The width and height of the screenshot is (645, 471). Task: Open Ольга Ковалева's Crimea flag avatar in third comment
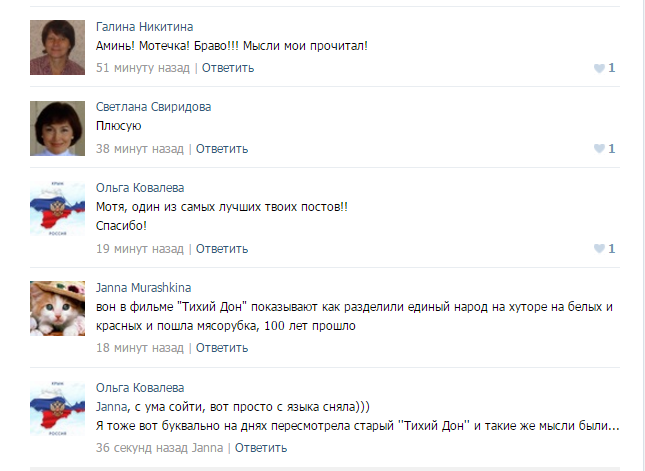56,208
